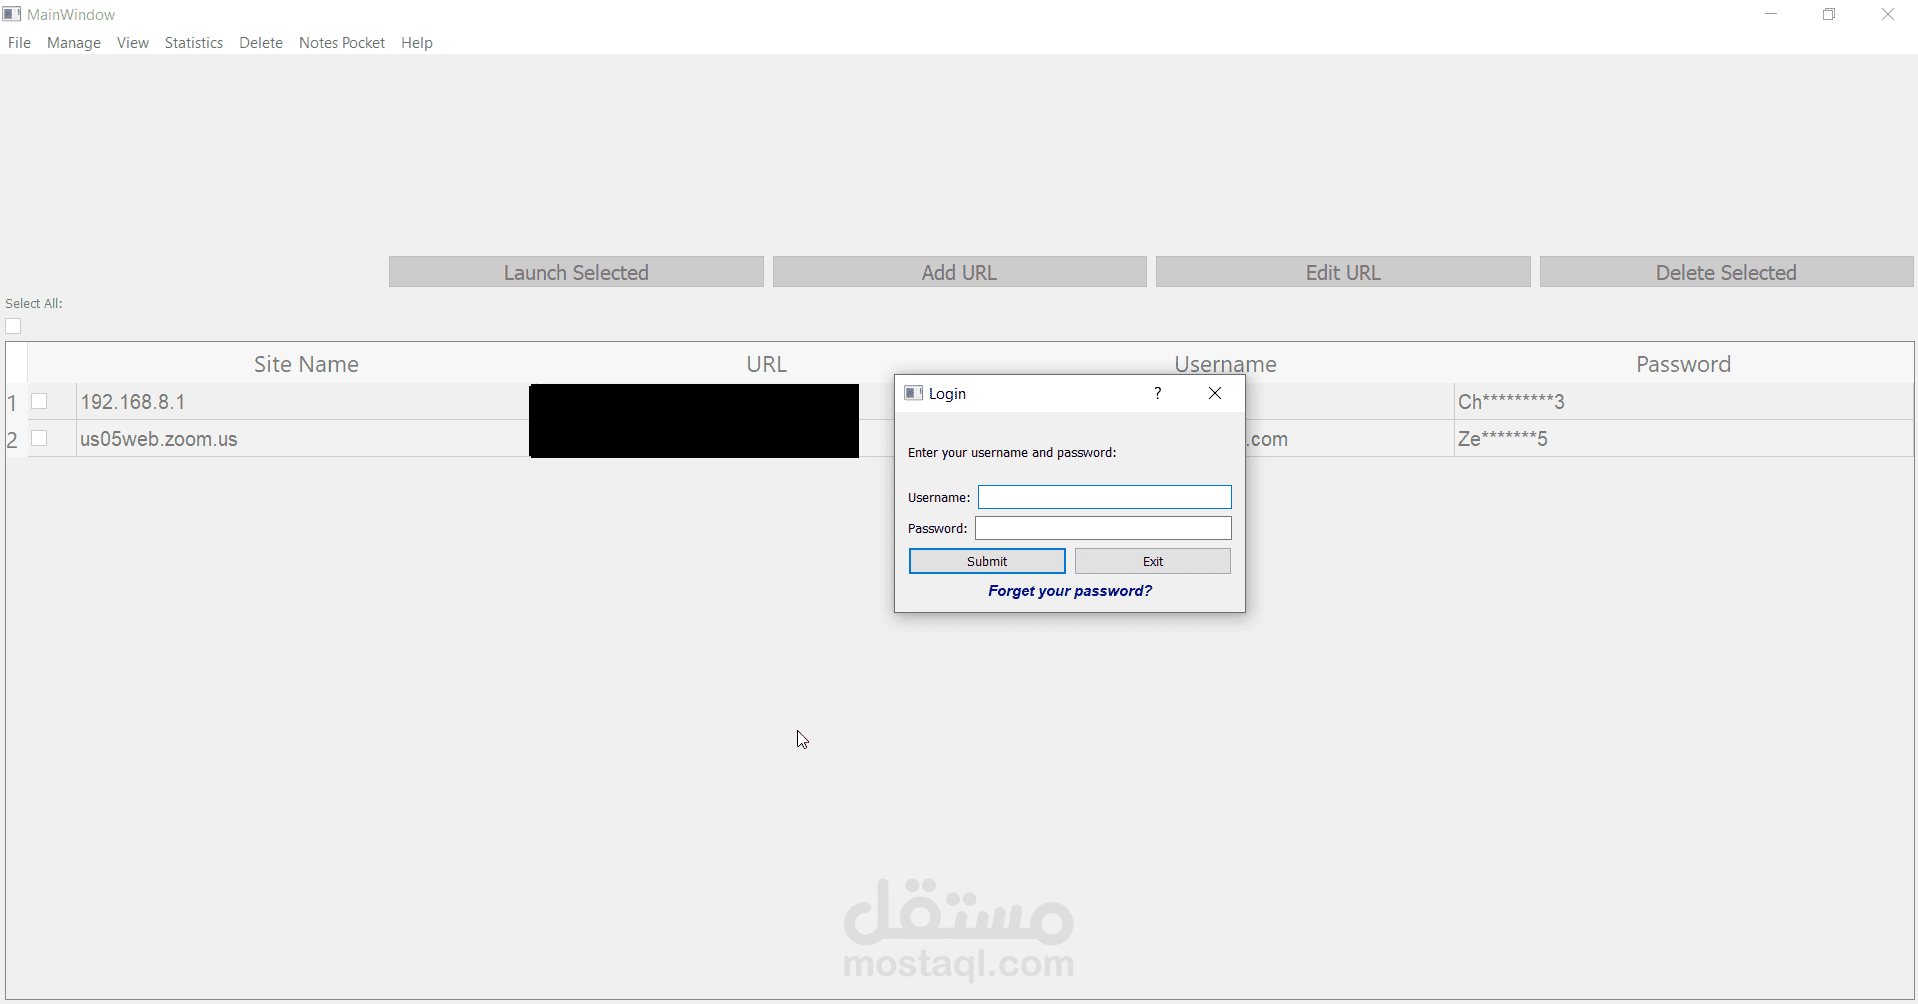This screenshot has height=1004, width=1918.
Task: Open the Manage menu
Action: [74, 43]
